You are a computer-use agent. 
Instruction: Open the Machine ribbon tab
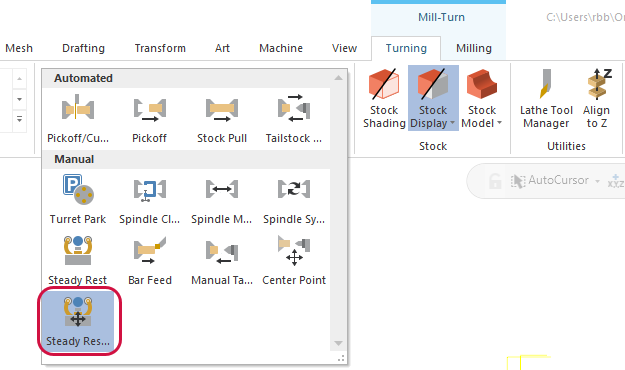click(281, 48)
